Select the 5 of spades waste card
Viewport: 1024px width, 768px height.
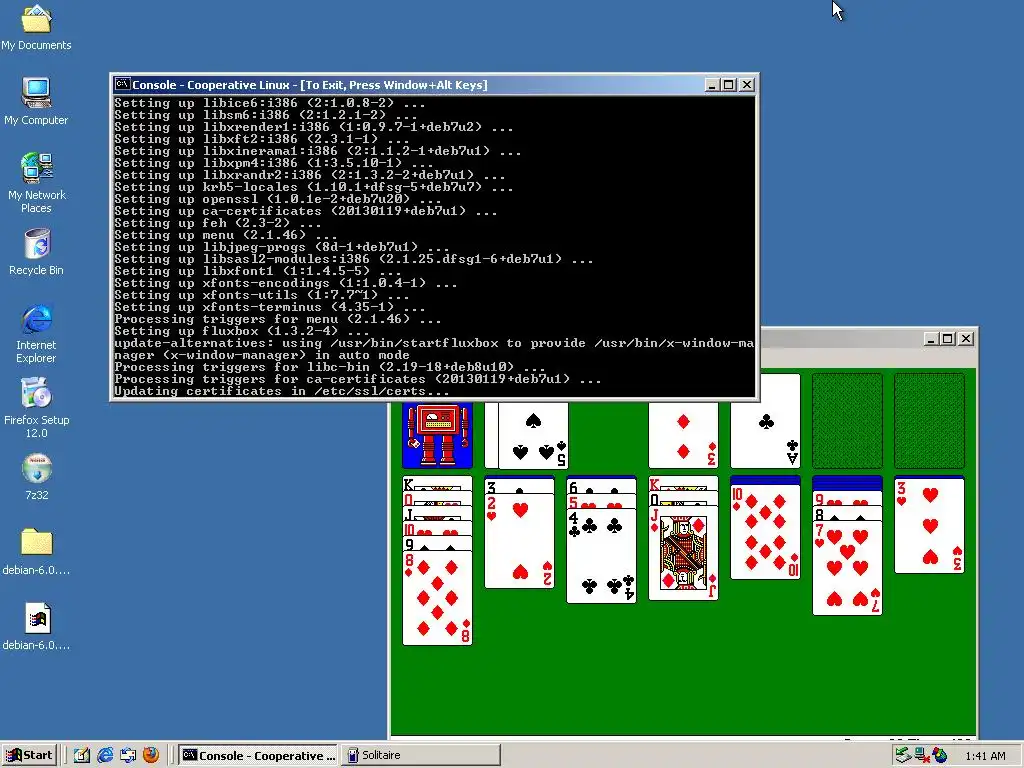tap(533, 434)
